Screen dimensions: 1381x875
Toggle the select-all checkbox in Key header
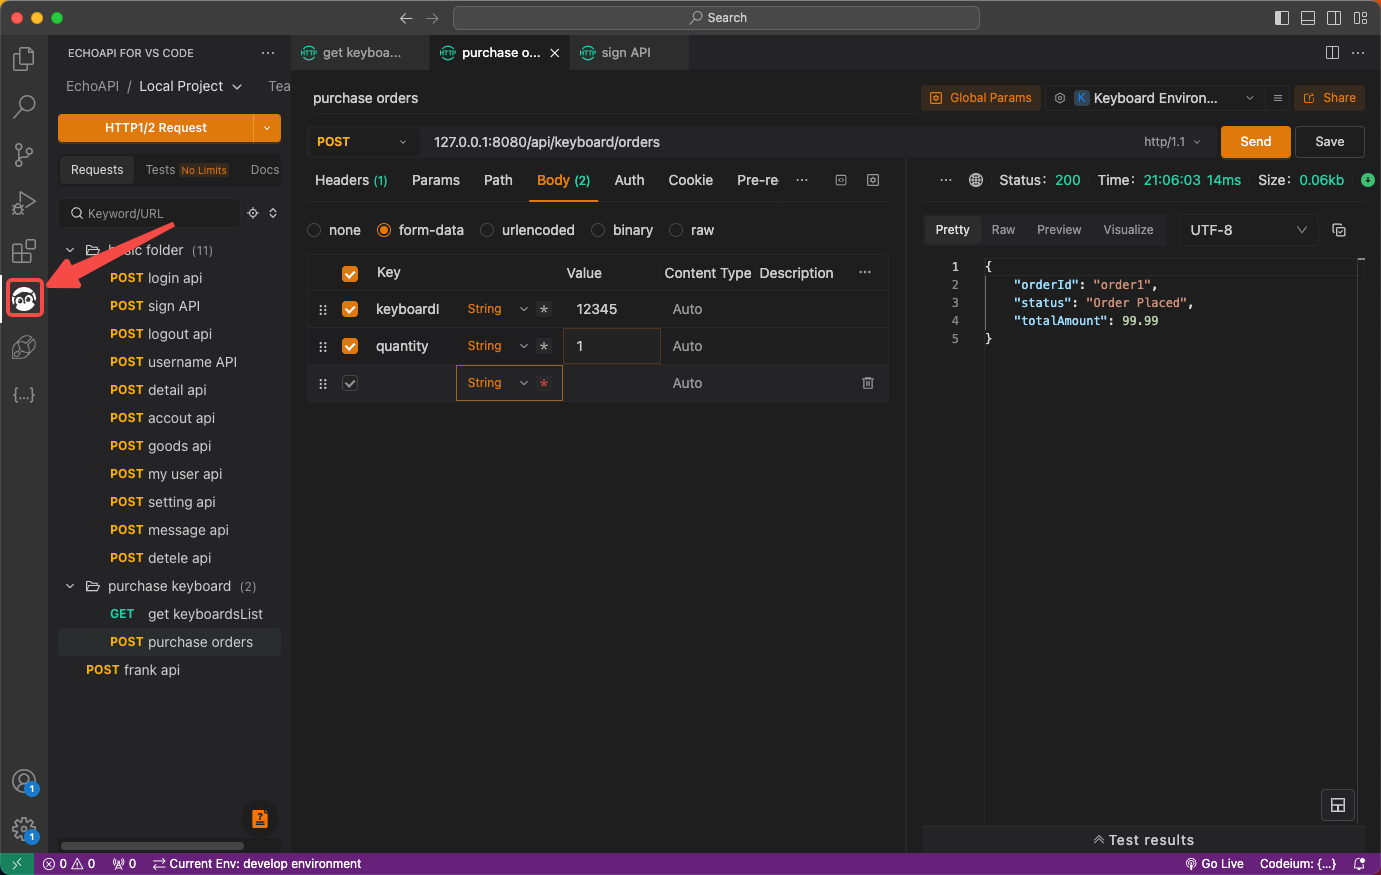[350, 273]
